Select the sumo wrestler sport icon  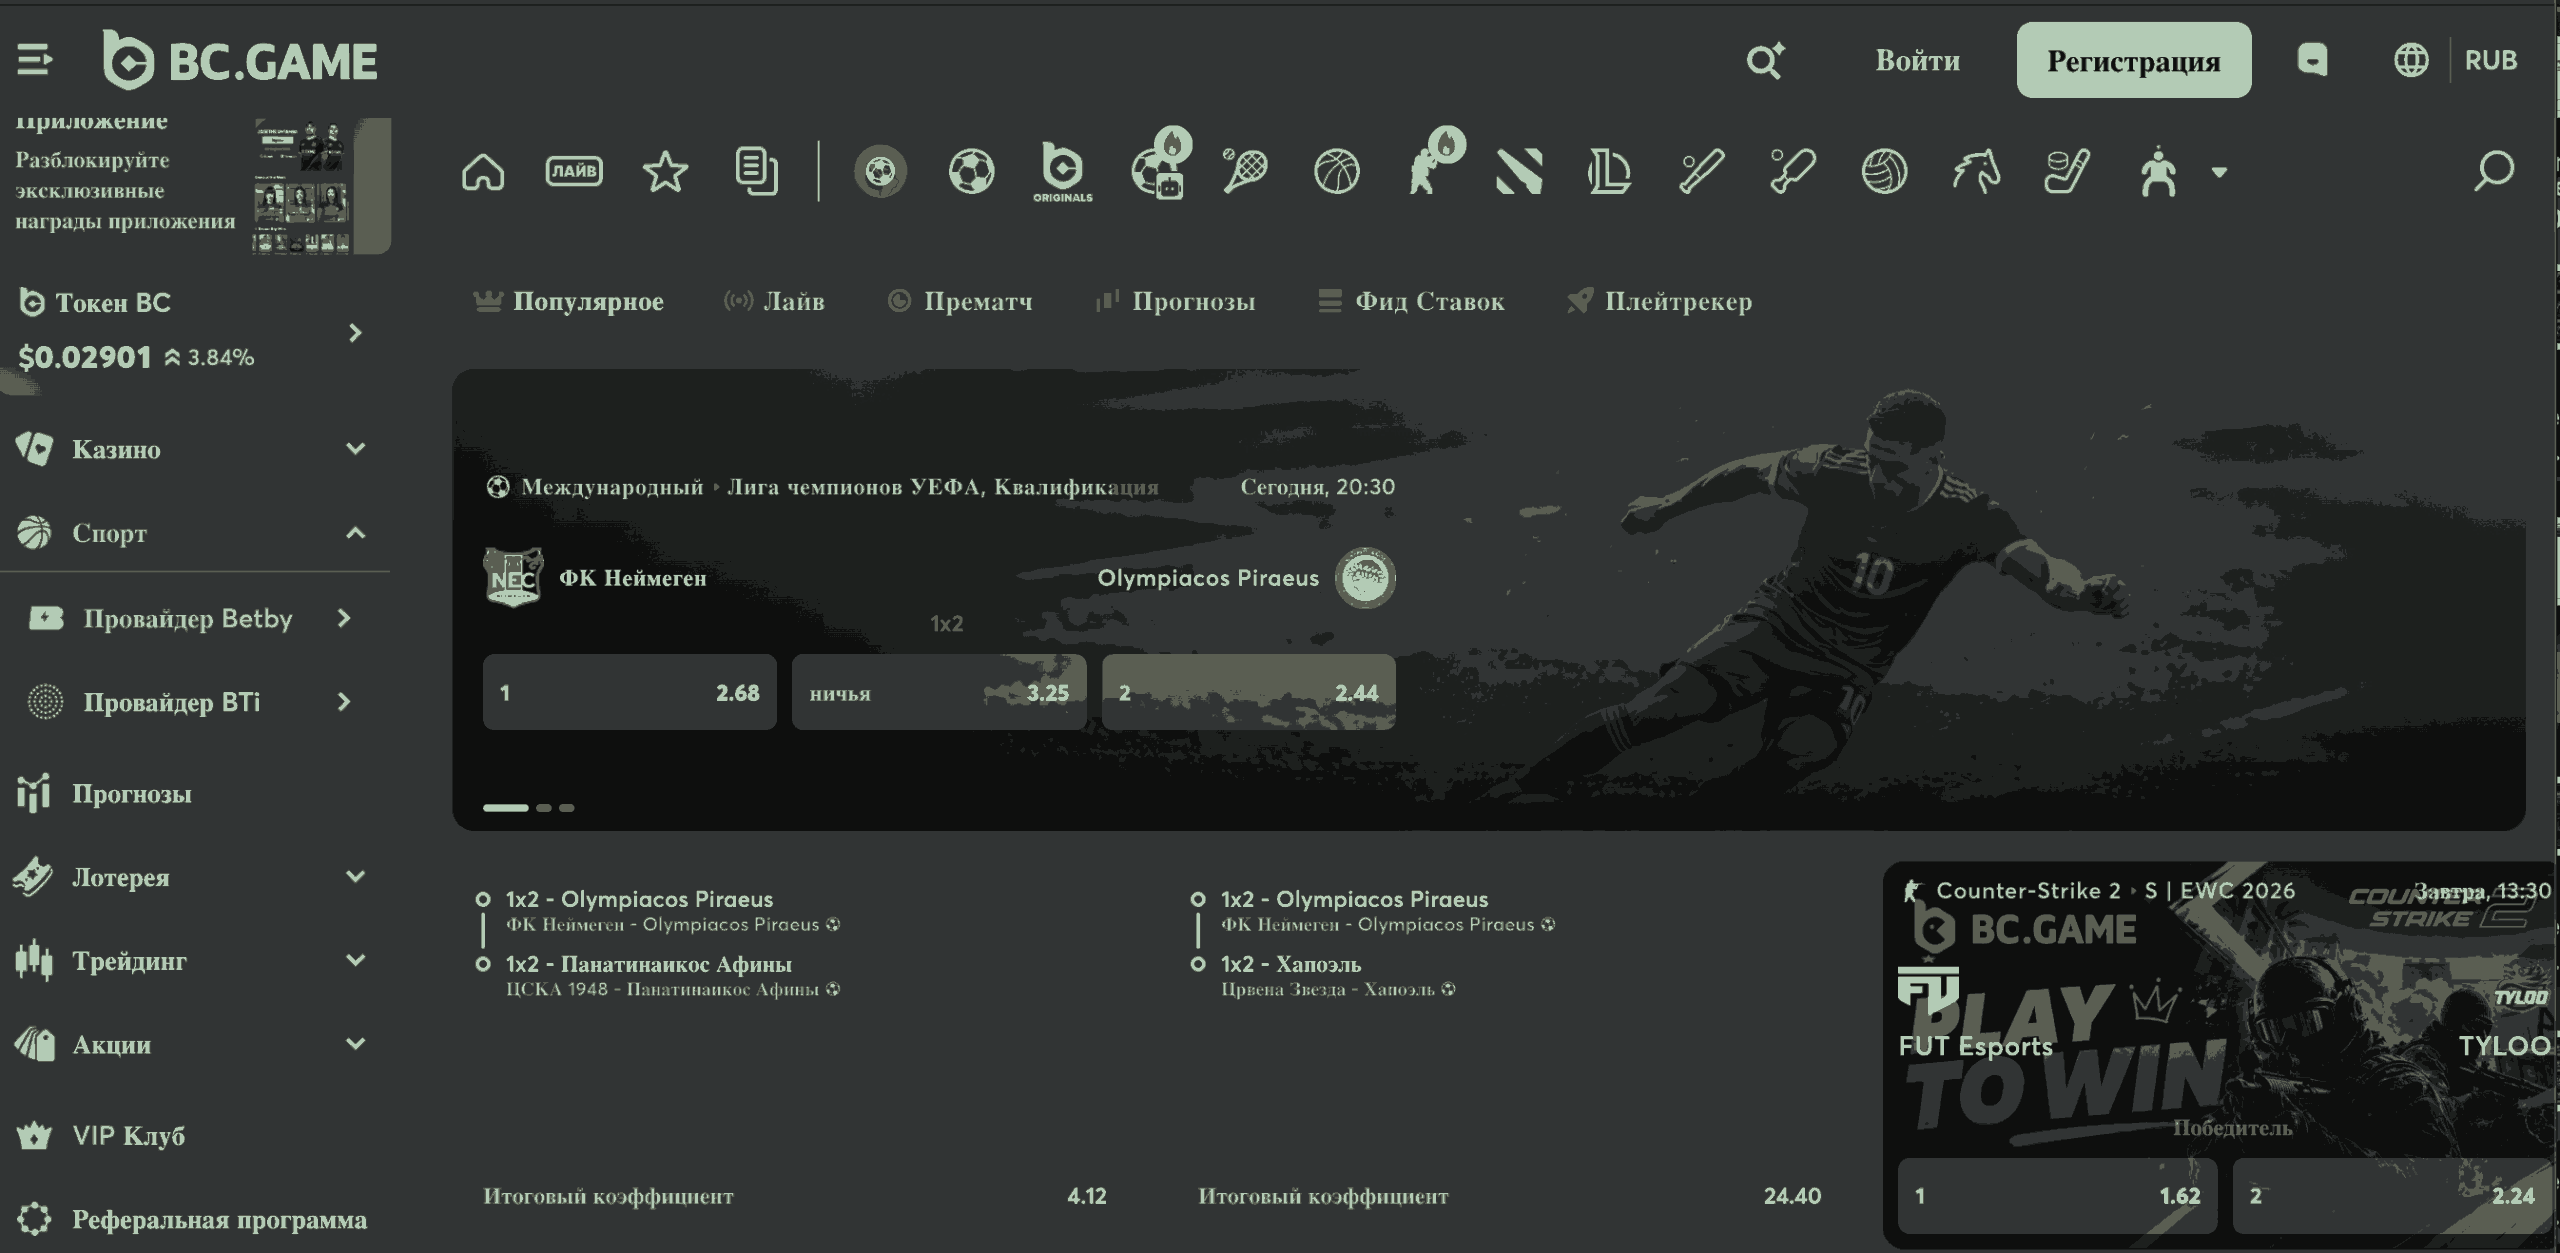point(2158,171)
